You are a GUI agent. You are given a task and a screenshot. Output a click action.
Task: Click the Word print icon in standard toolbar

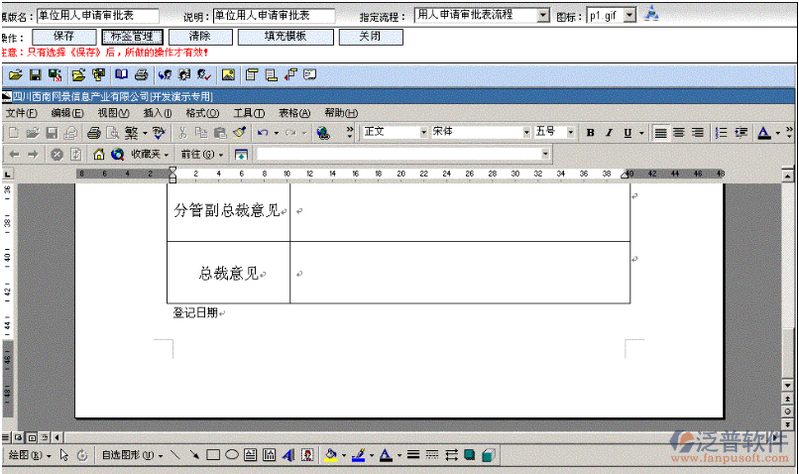coord(94,133)
